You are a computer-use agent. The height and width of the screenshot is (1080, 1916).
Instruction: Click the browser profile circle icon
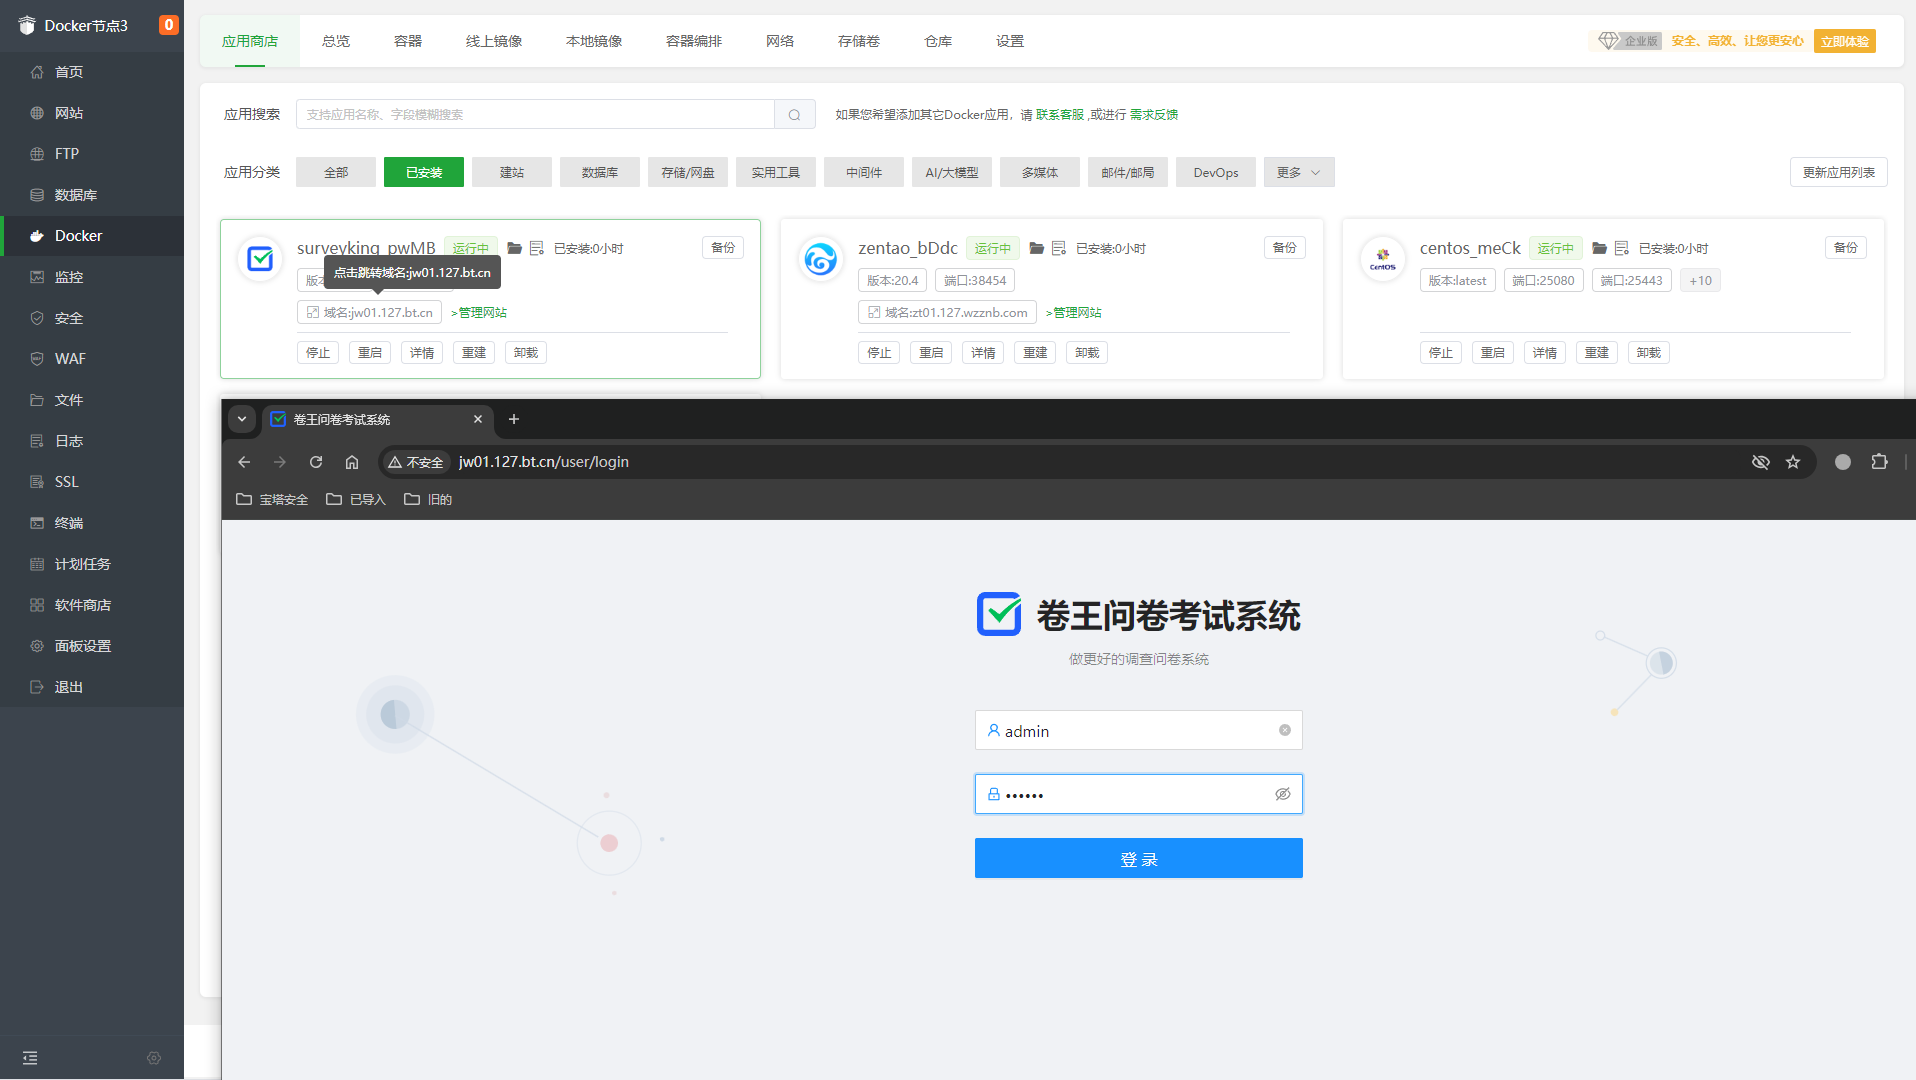pyautogui.click(x=1843, y=462)
